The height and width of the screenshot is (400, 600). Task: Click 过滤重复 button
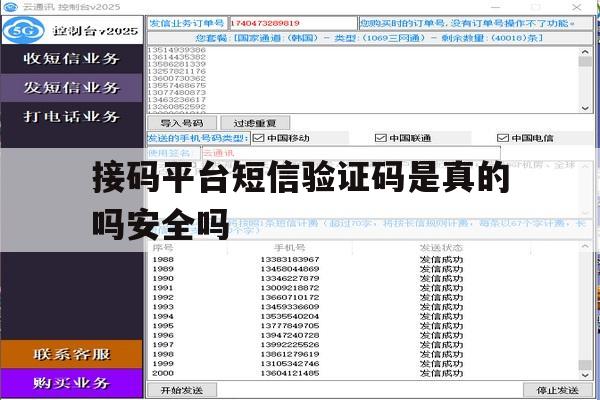(255, 123)
